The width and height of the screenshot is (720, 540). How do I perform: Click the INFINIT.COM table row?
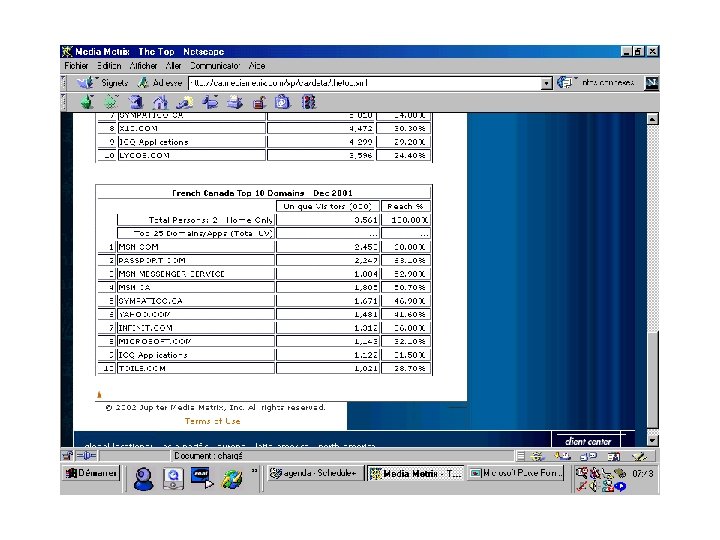264,328
